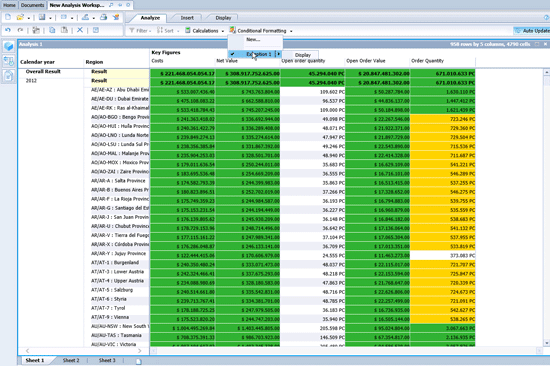
Task: Click the Open folder icon
Action: point(20,17)
